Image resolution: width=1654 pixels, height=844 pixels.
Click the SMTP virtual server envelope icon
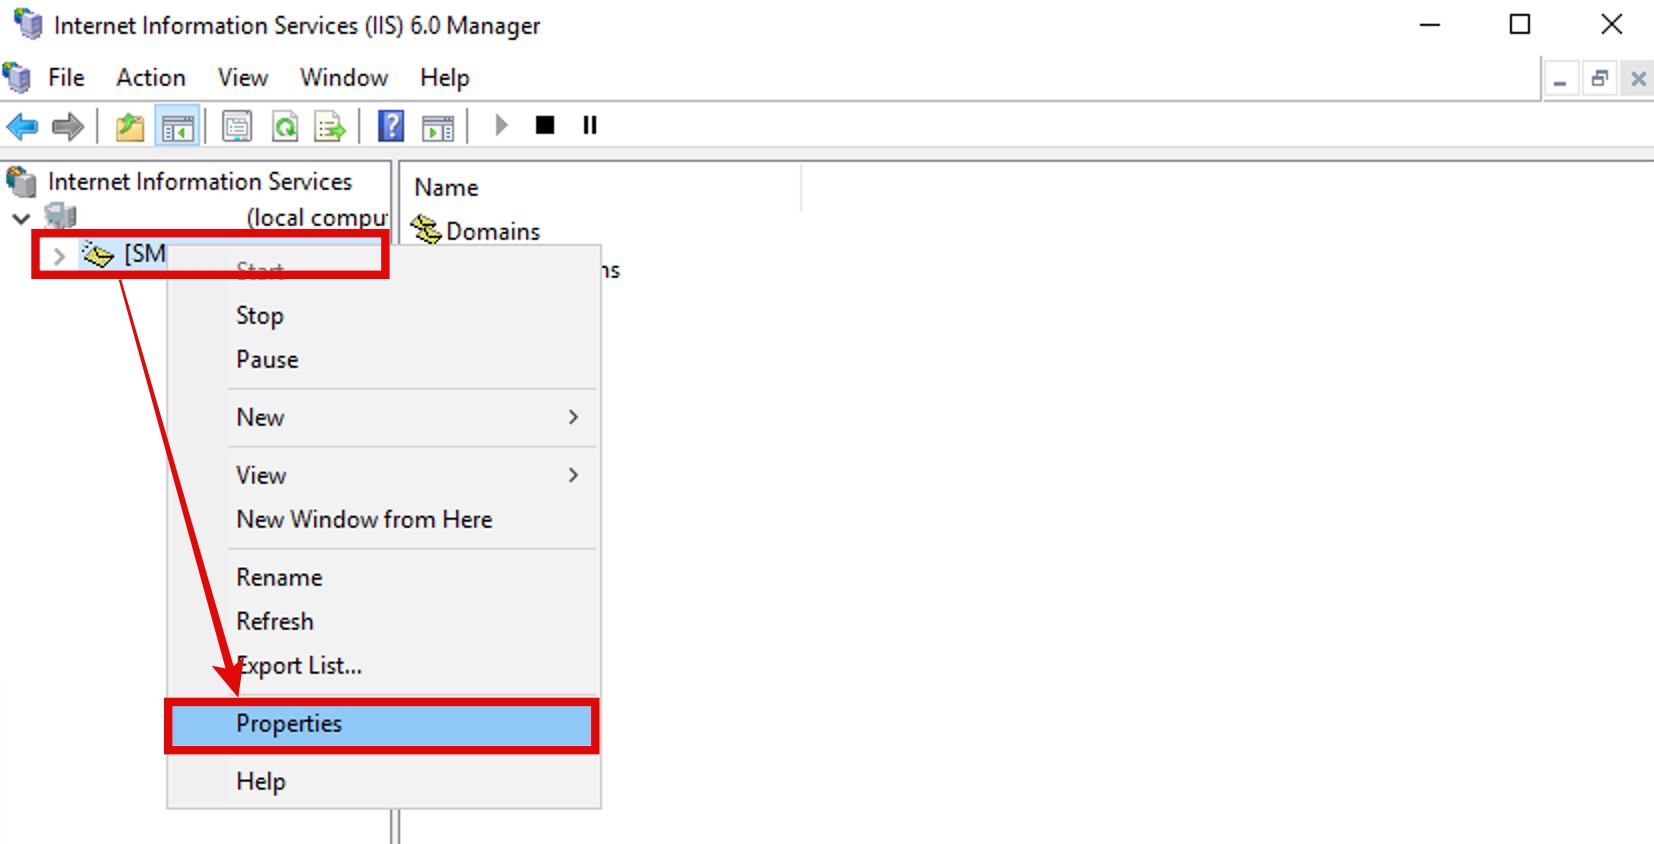(98, 254)
